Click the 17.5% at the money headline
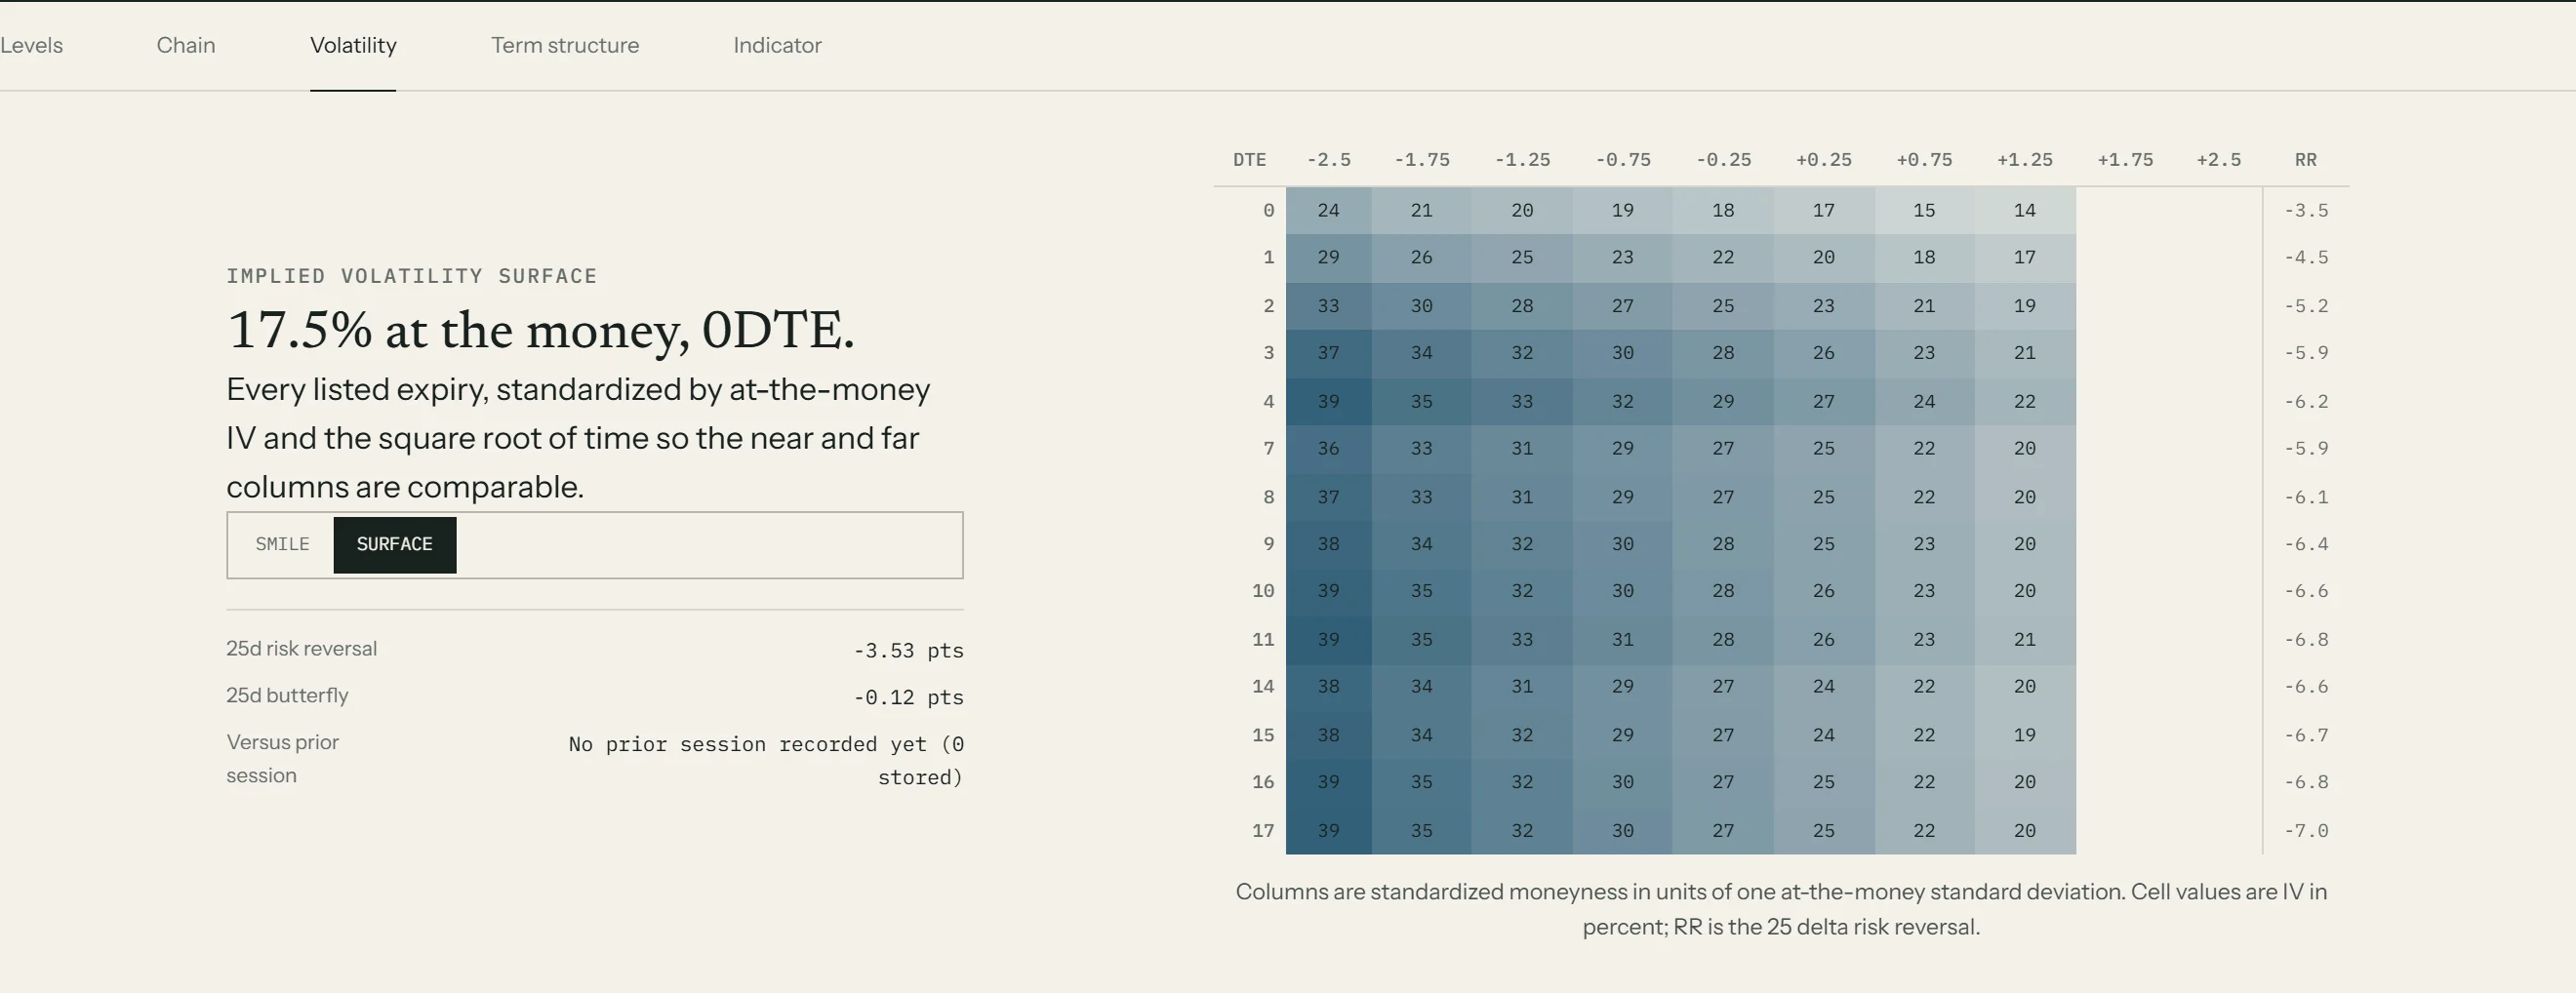This screenshot has height=993, width=2576. pyautogui.click(x=540, y=330)
